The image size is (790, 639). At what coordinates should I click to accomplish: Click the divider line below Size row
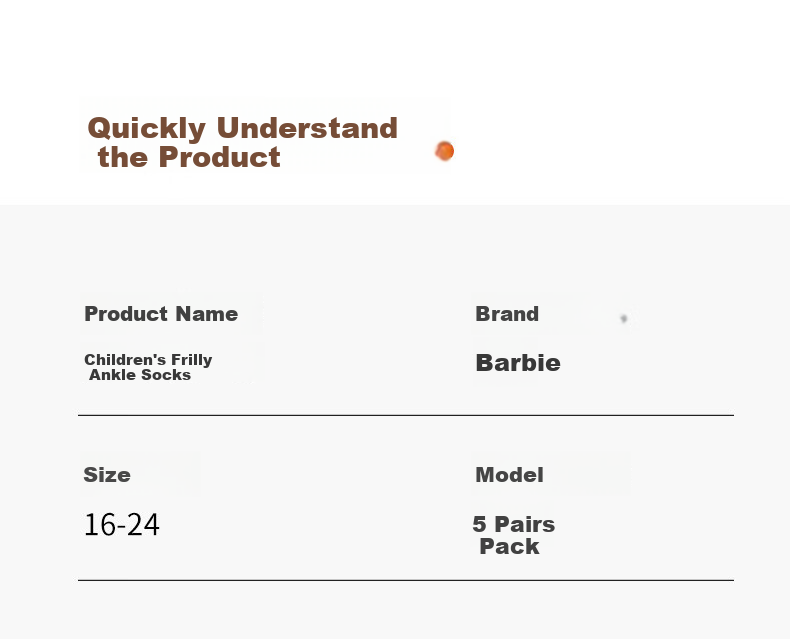[406, 580]
